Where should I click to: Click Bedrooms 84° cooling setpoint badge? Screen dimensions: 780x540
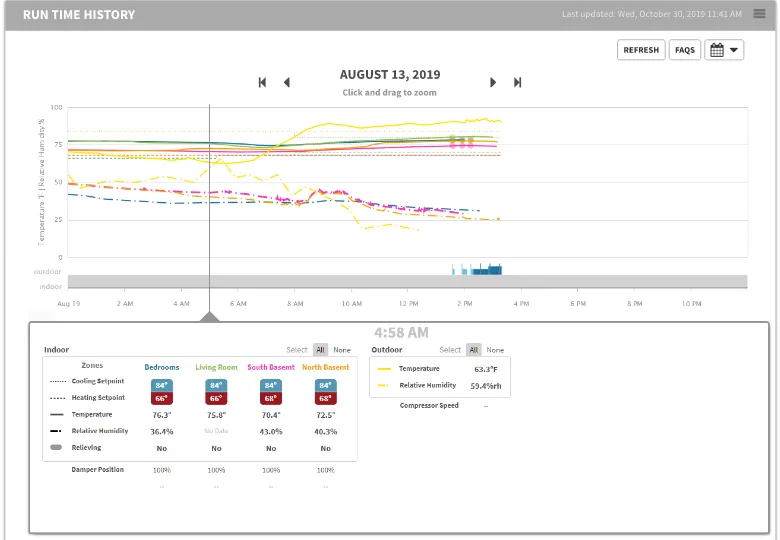[162, 385]
